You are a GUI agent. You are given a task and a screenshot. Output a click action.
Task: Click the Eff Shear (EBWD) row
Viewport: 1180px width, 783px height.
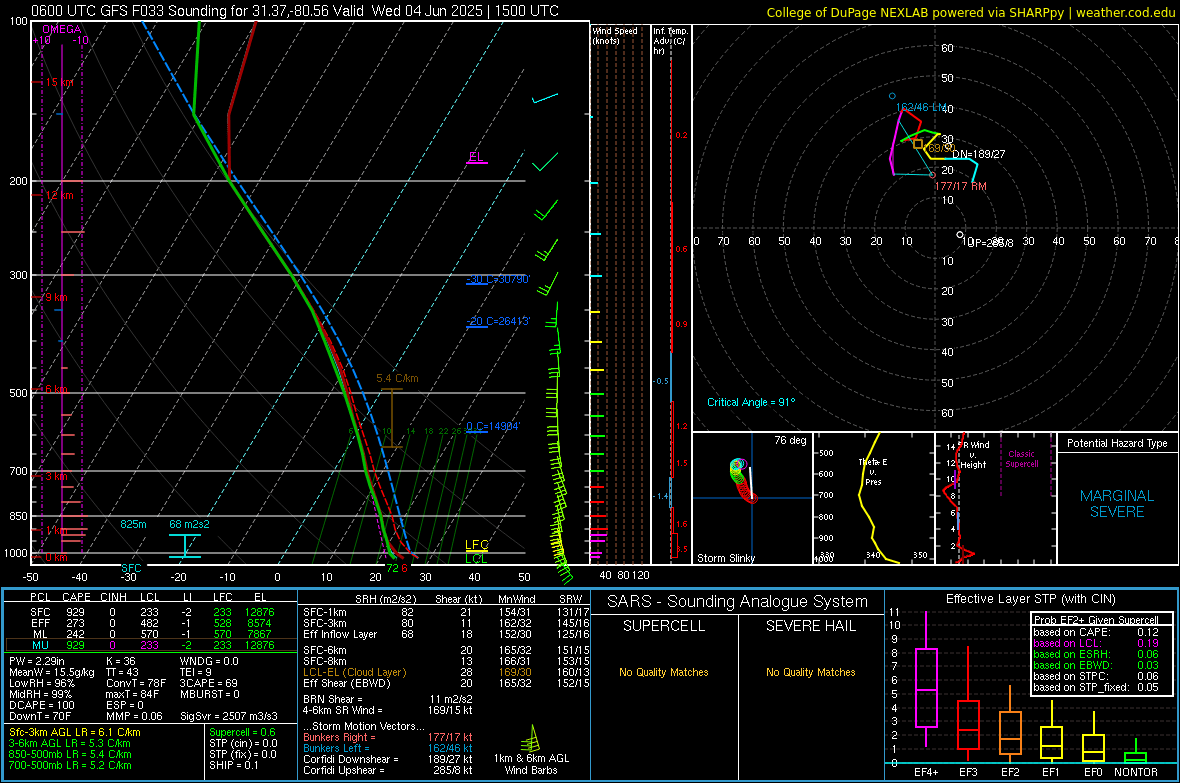[446, 683]
